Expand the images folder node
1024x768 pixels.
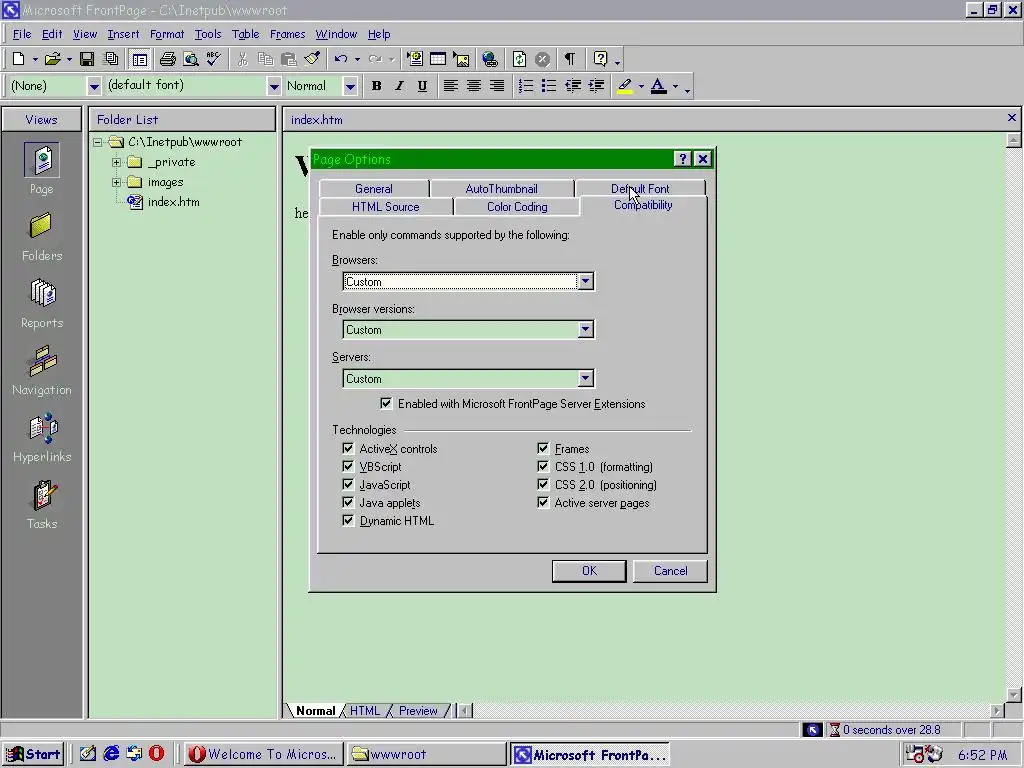click(116, 182)
